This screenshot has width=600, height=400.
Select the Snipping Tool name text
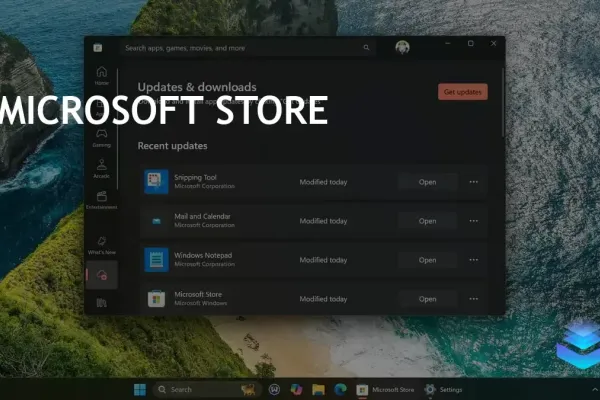pyautogui.click(x=195, y=177)
